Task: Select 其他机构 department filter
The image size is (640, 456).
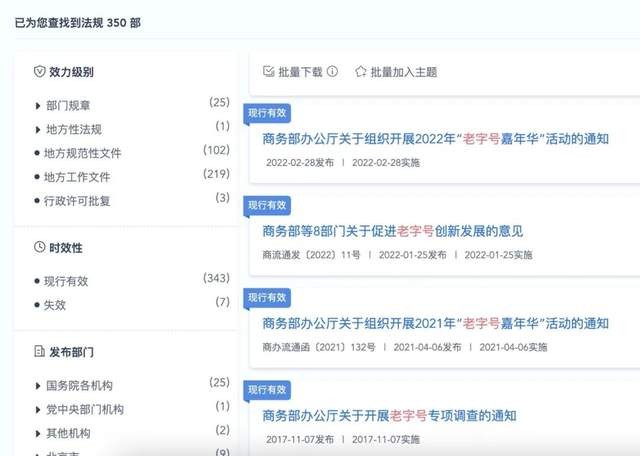Action: click(68, 433)
